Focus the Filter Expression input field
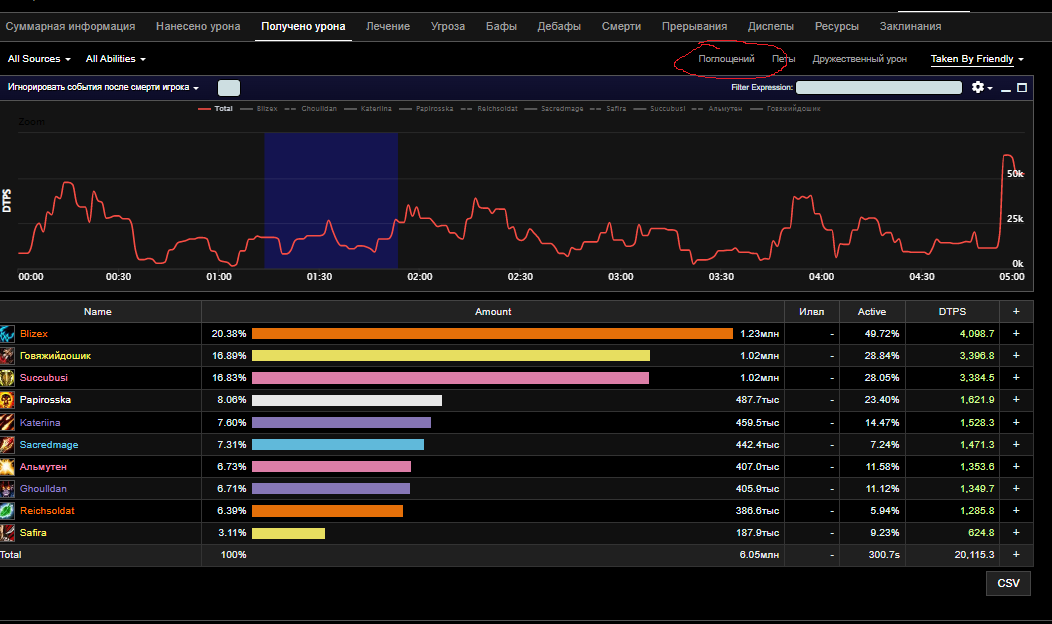 [878, 88]
